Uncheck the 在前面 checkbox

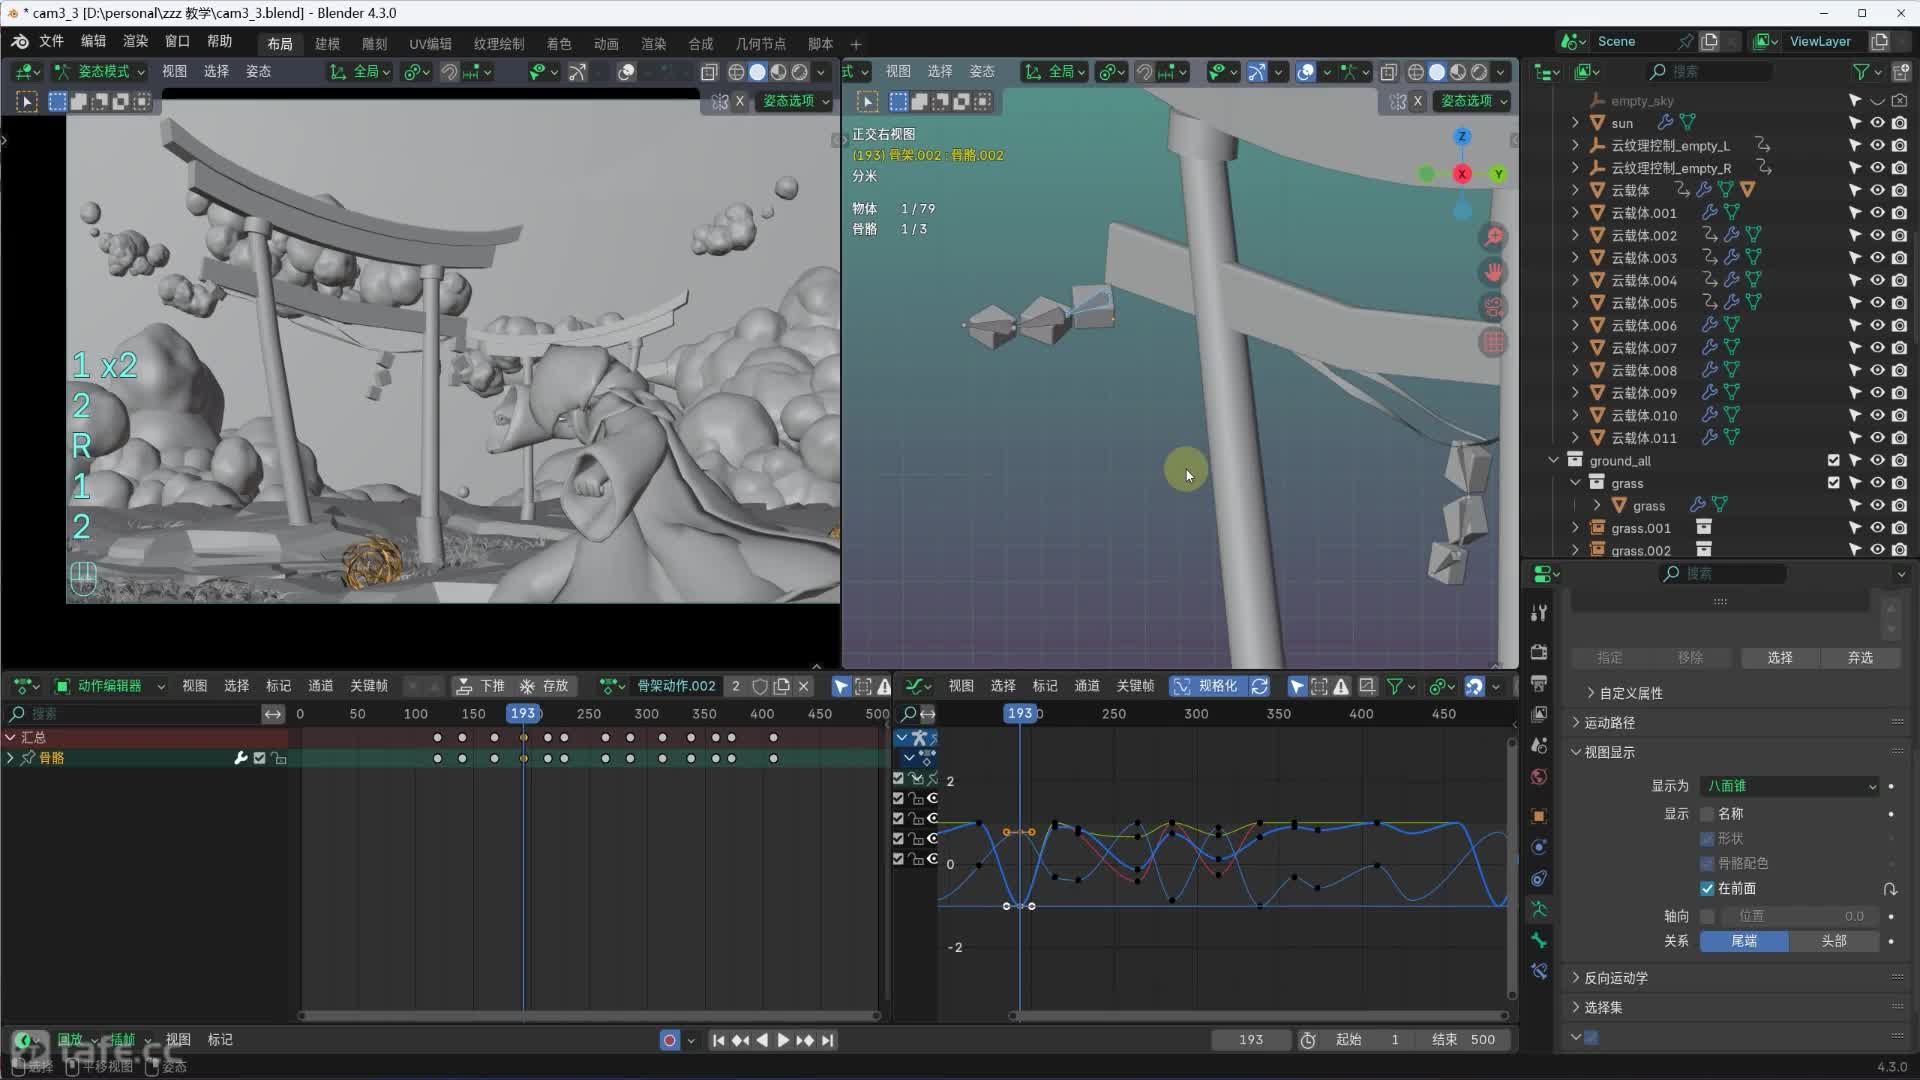1707,888
